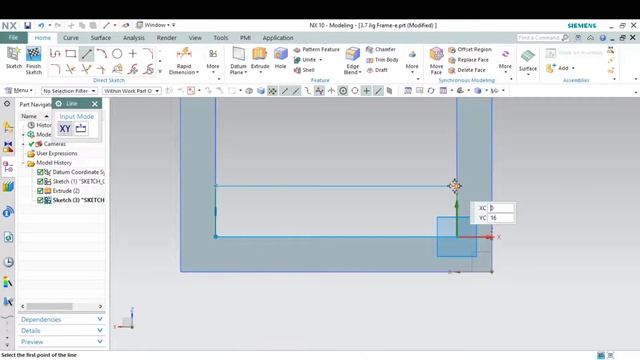
Task: Select the Profile curve tool
Action: coord(55,53)
